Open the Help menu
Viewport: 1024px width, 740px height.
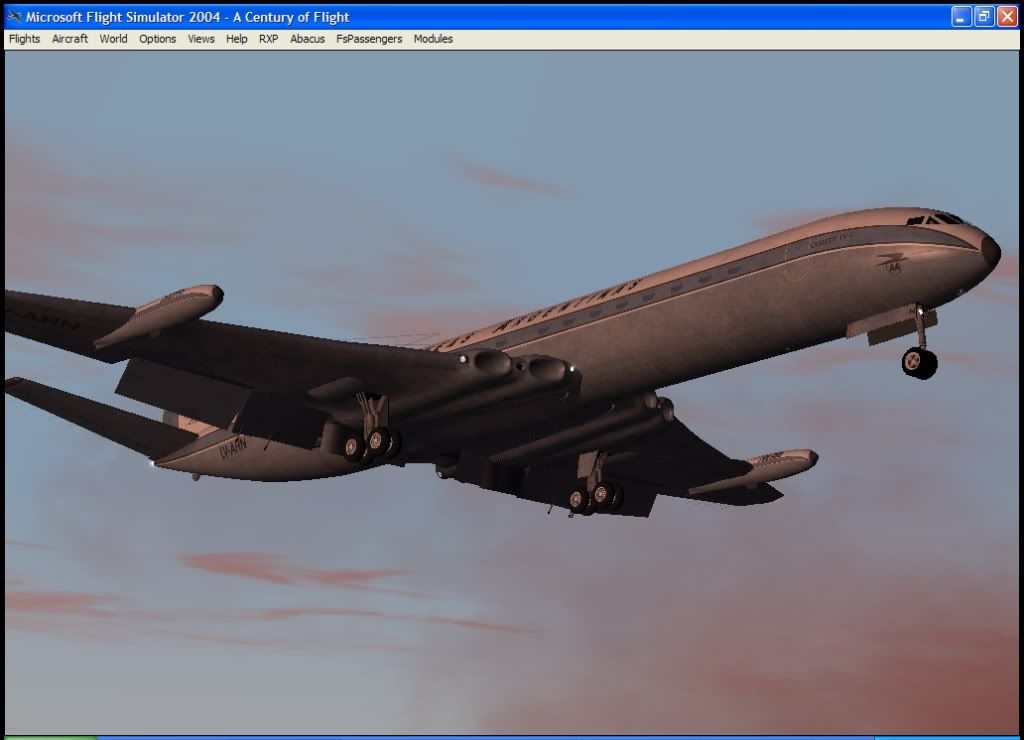236,39
